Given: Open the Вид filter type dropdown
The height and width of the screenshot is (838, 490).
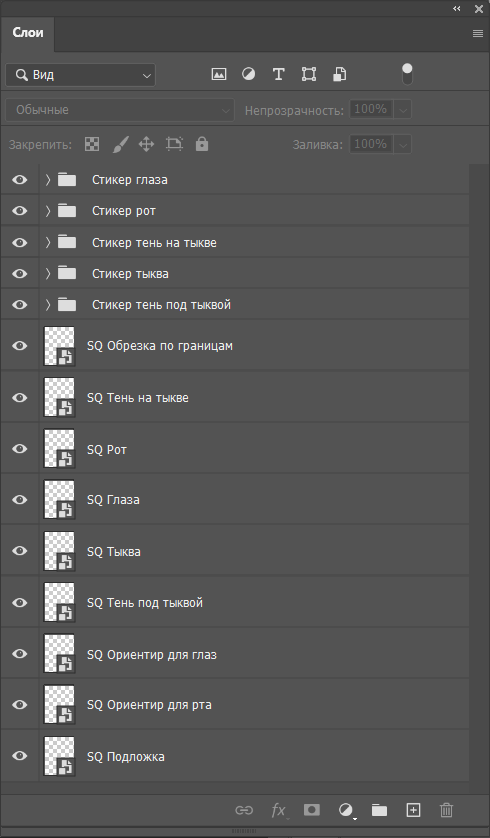Looking at the screenshot, I should pyautogui.click(x=81, y=75).
